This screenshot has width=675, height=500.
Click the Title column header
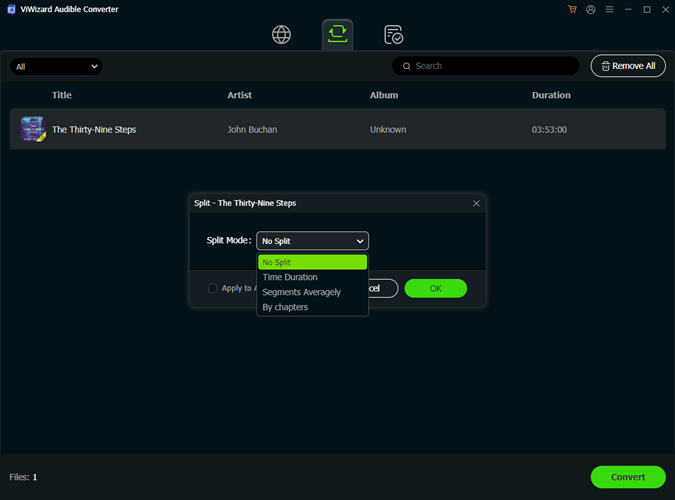point(62,95)
